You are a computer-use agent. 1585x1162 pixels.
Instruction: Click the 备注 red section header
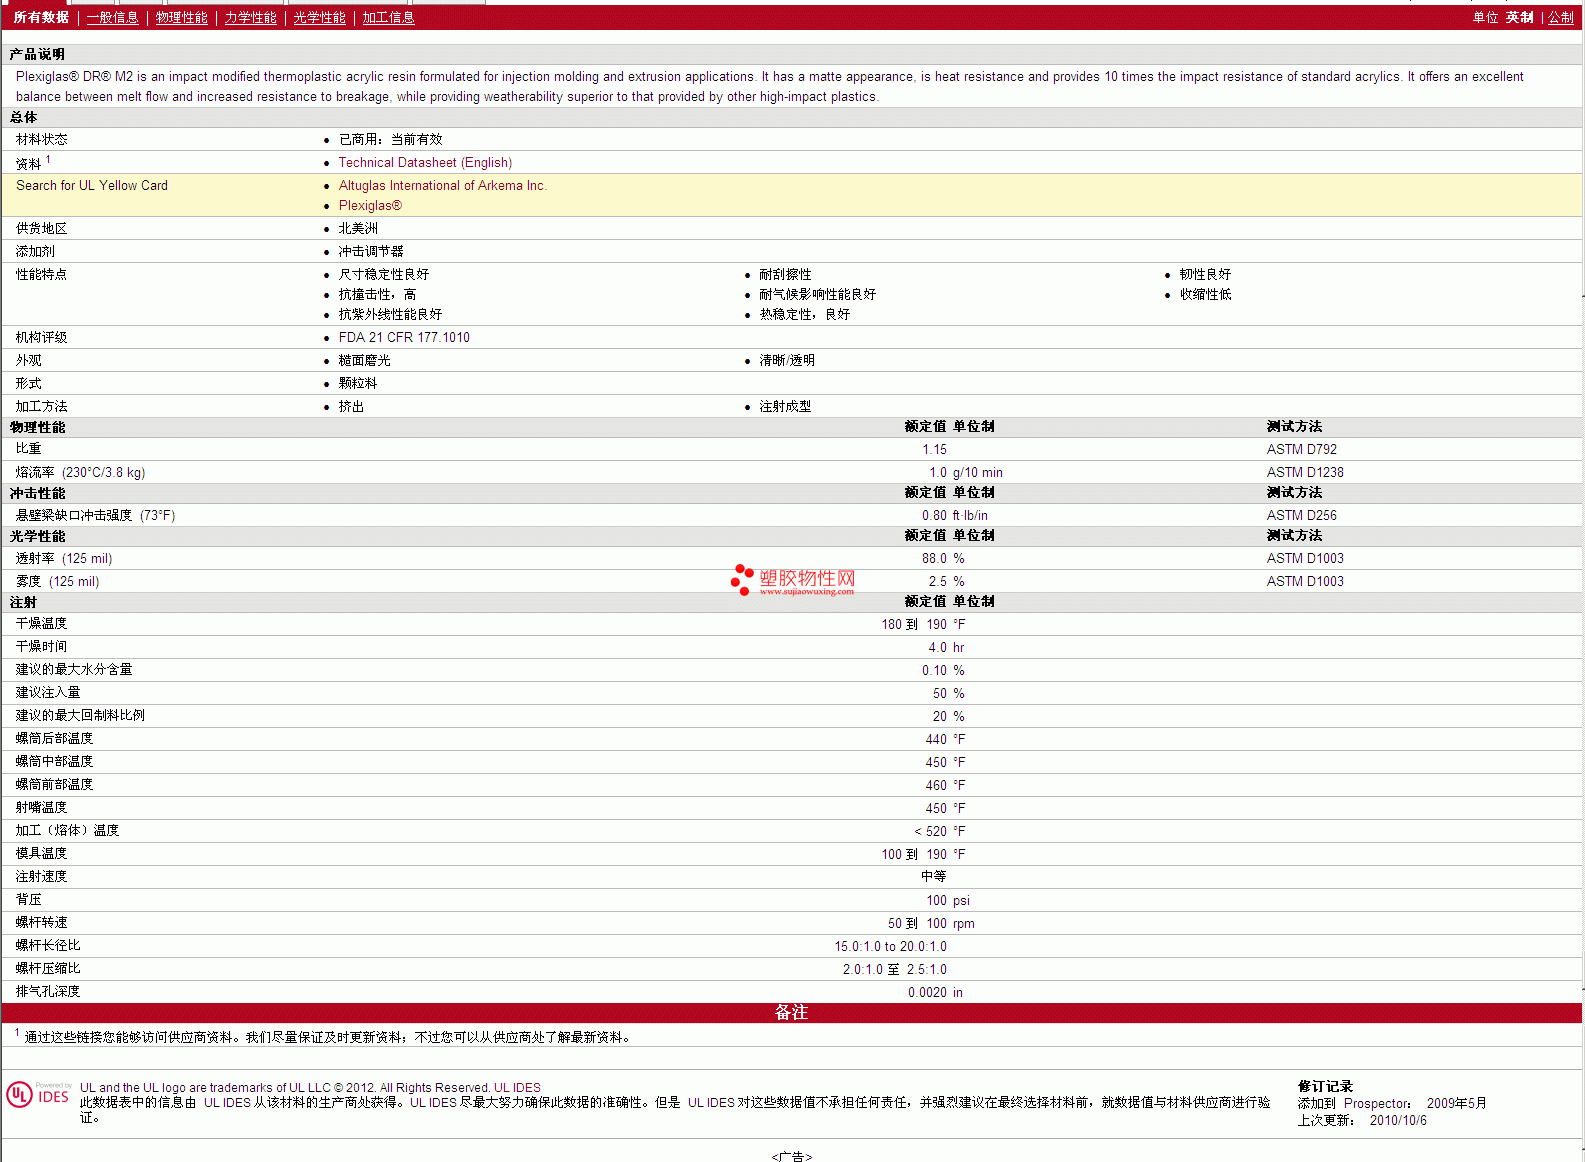(x=791, y=1013)
